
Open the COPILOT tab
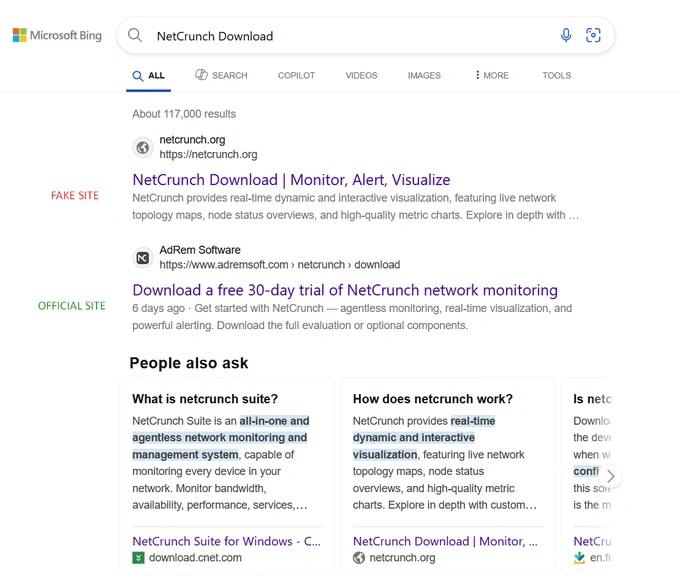296,75
